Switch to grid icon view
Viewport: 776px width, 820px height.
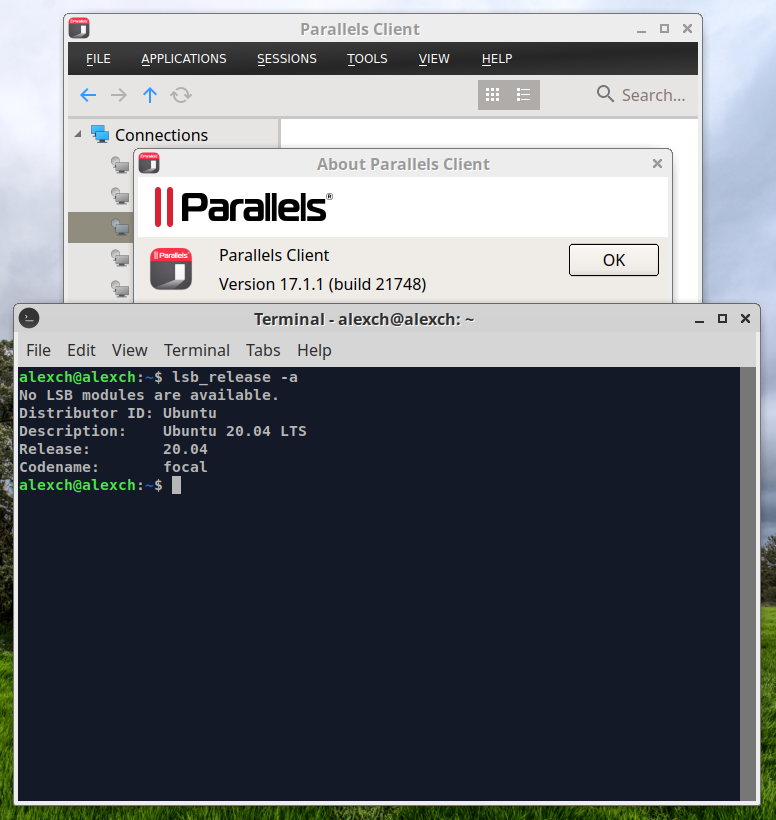493,95
